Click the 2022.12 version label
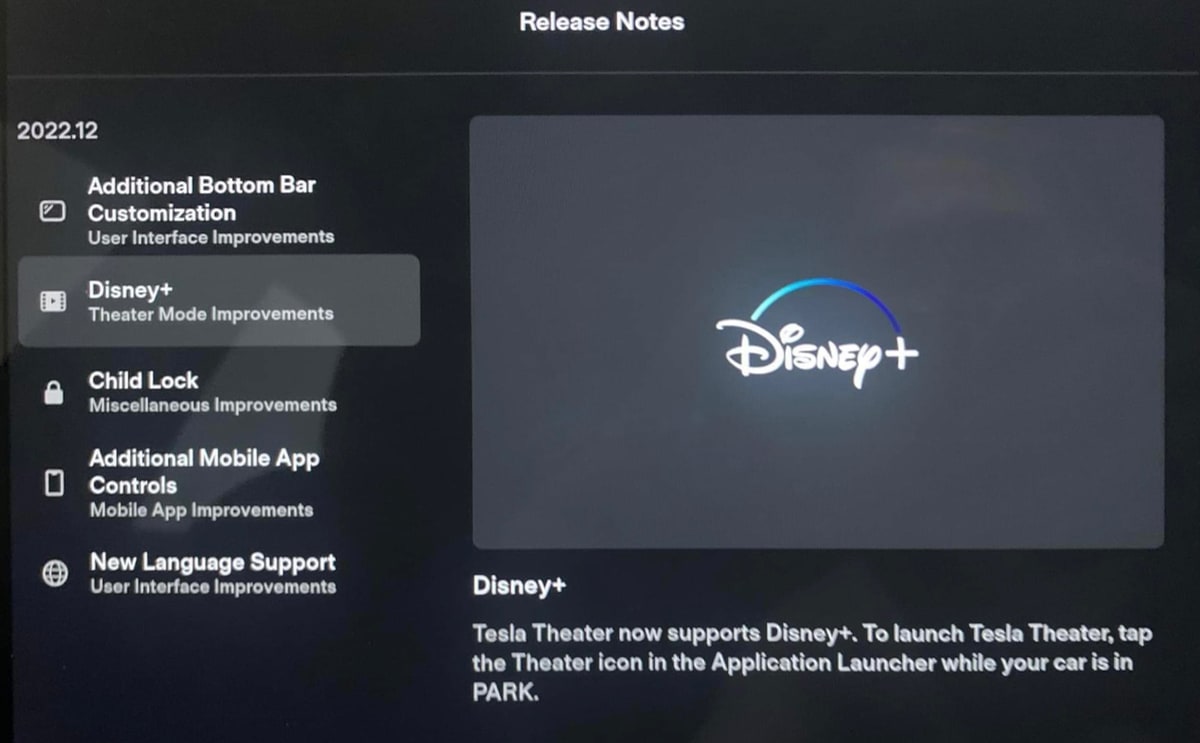 (58, 131)
